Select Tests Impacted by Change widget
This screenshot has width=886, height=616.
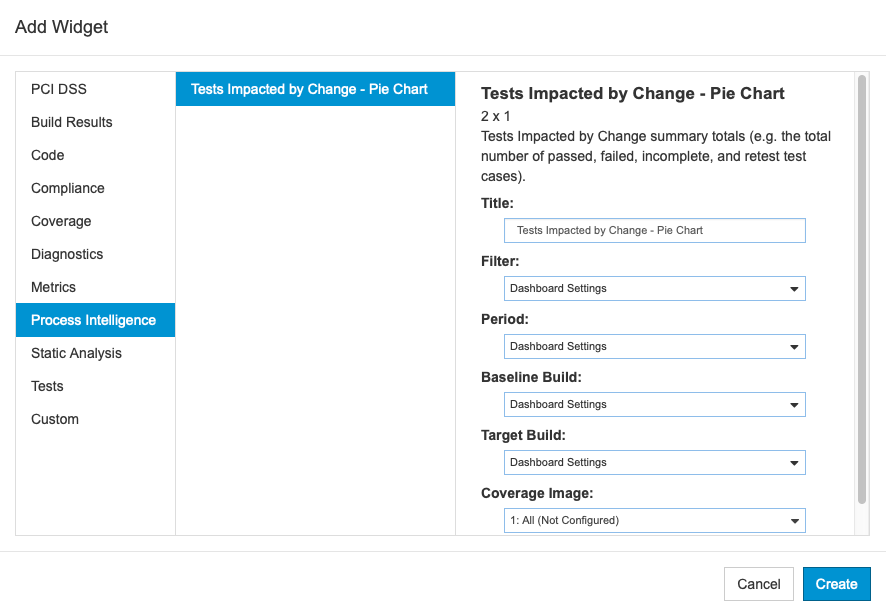coord(315,89)
